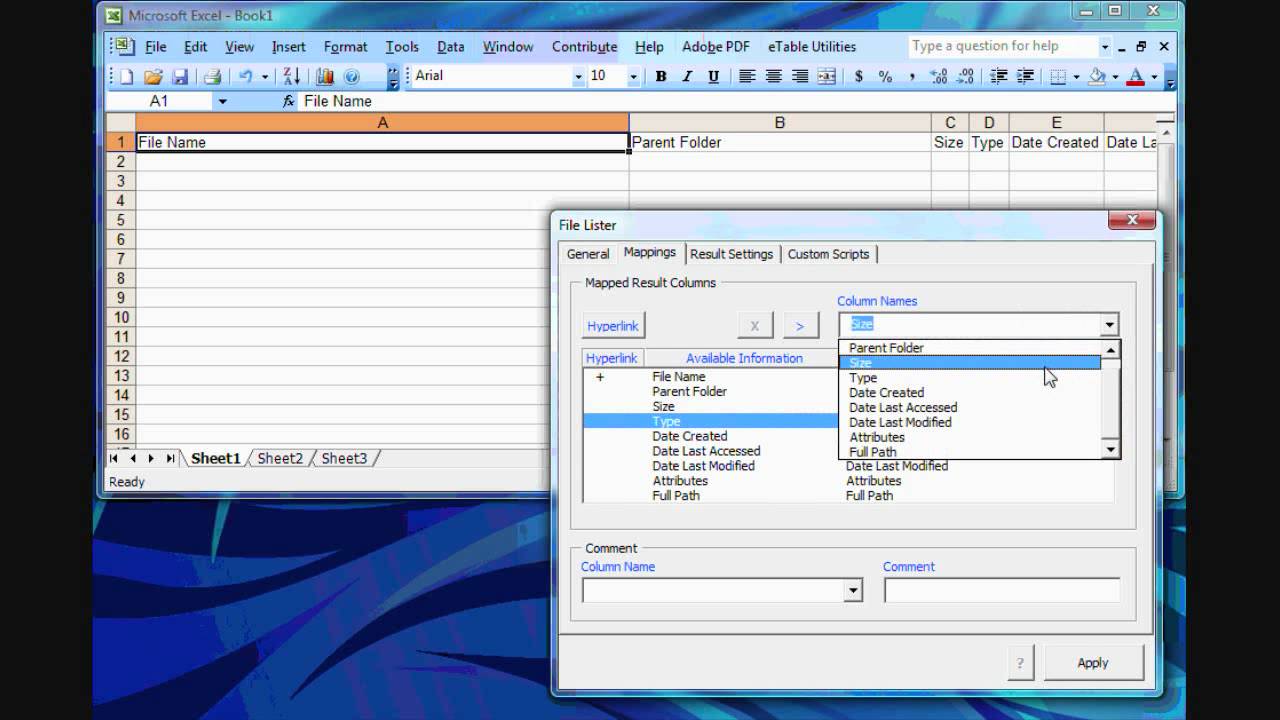Select Date Created in dropdown list
Image resolution: width=1280 pixels, height=720 pixels.
point(969,392)
